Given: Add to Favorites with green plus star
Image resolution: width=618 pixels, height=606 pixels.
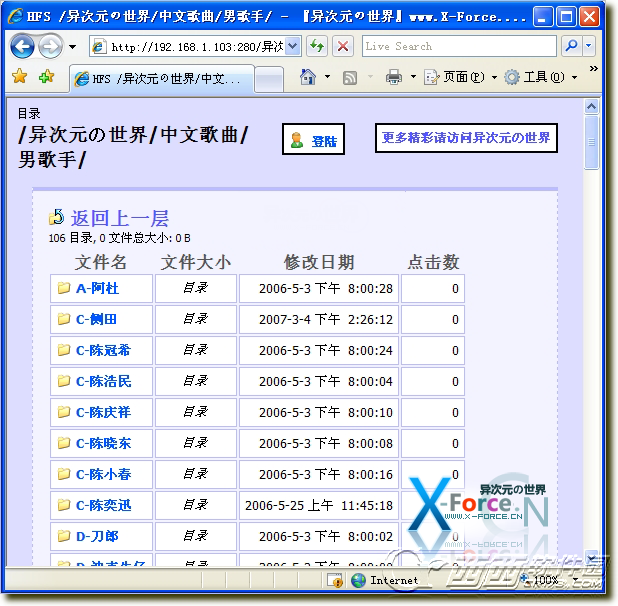Looking at the screenshot, I should (47, 76).
